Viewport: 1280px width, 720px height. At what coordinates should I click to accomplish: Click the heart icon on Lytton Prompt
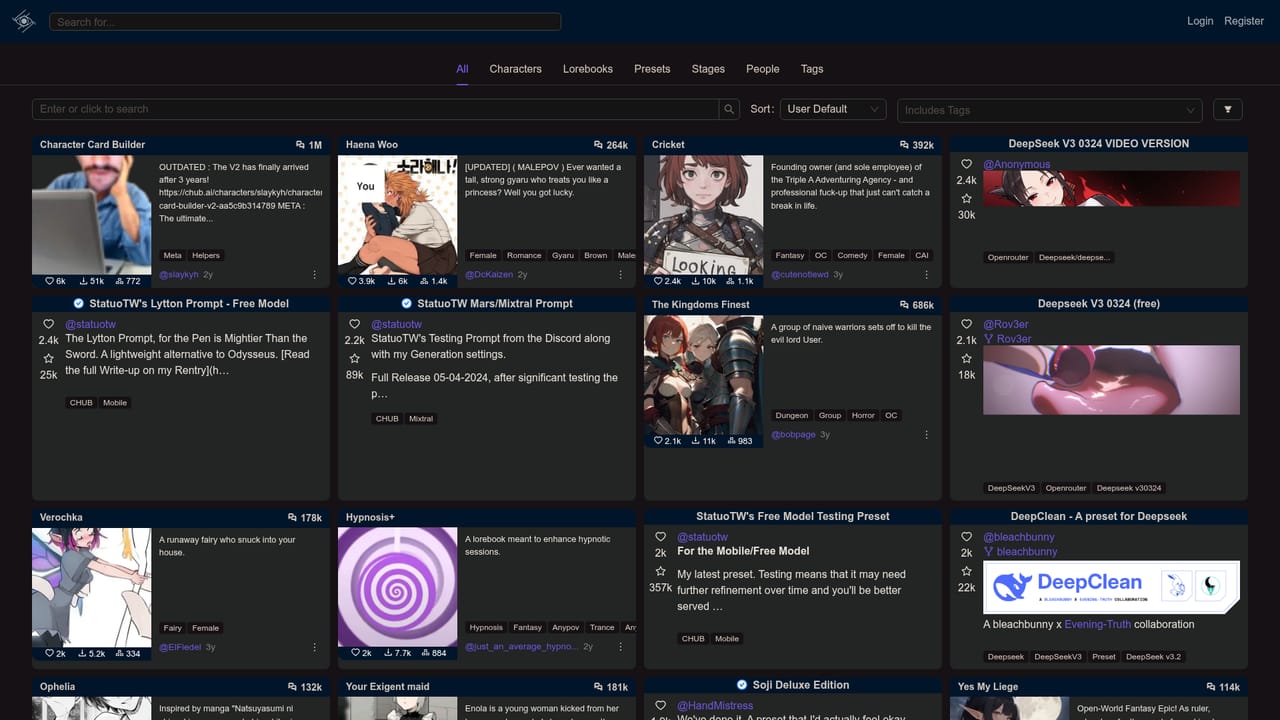coord(48,324)
